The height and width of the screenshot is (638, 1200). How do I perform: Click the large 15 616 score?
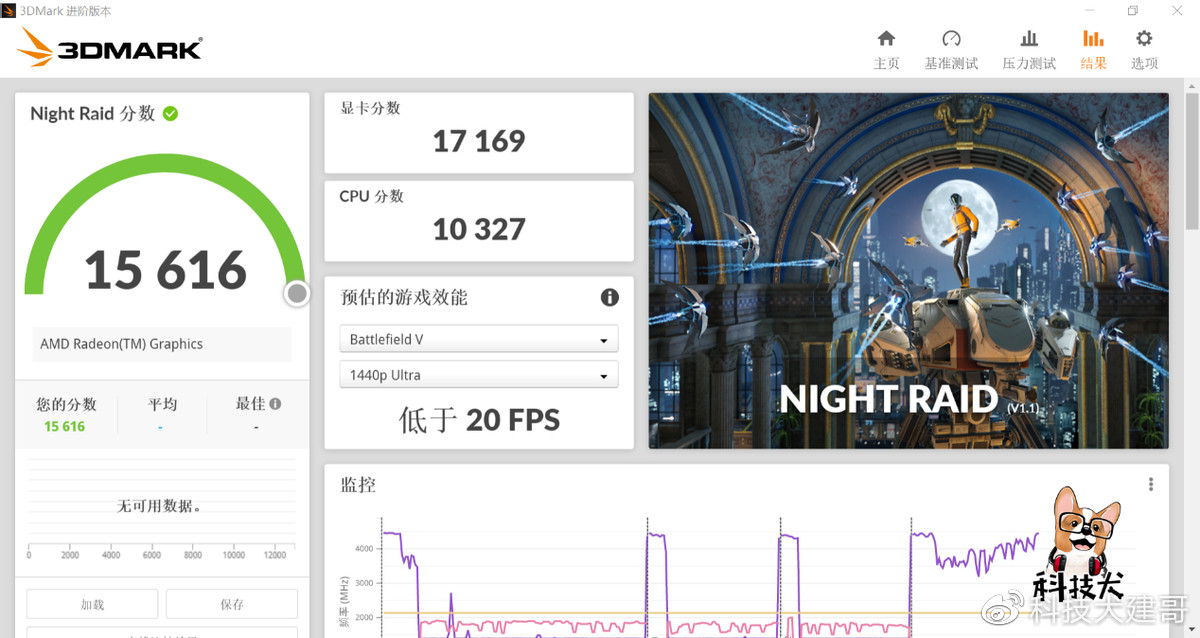tap(165, 270)
